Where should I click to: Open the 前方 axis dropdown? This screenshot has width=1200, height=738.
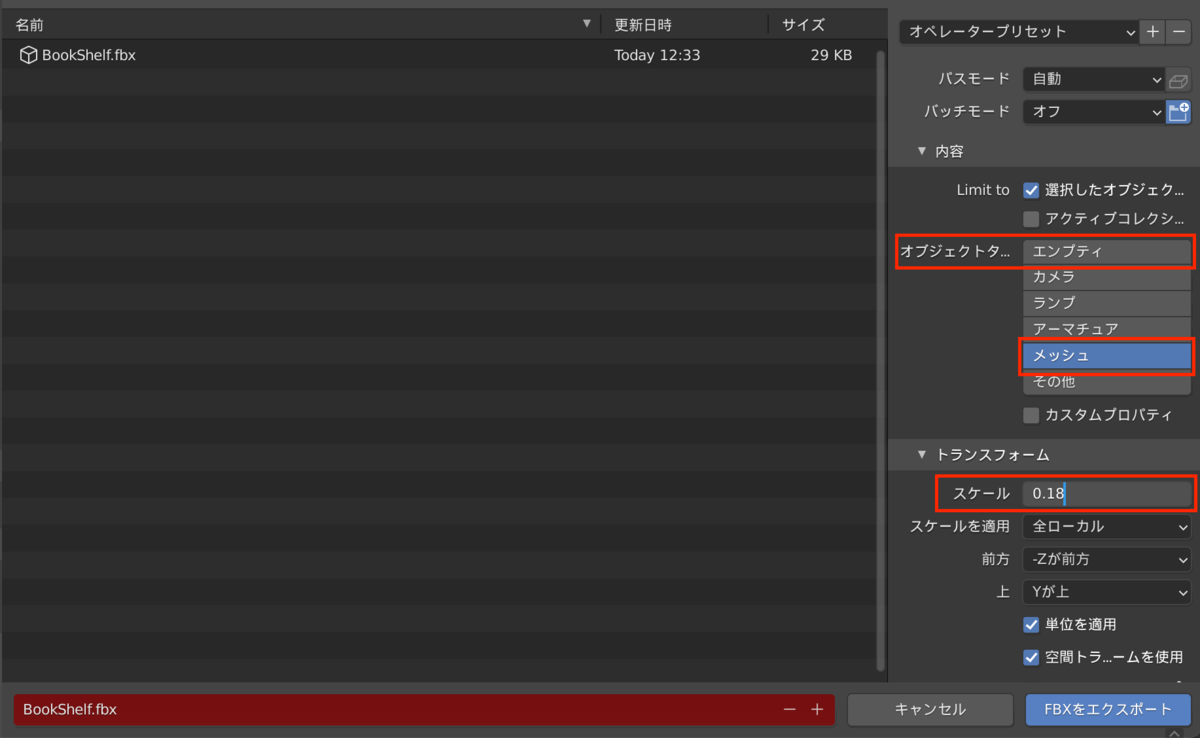(1107, 559)
